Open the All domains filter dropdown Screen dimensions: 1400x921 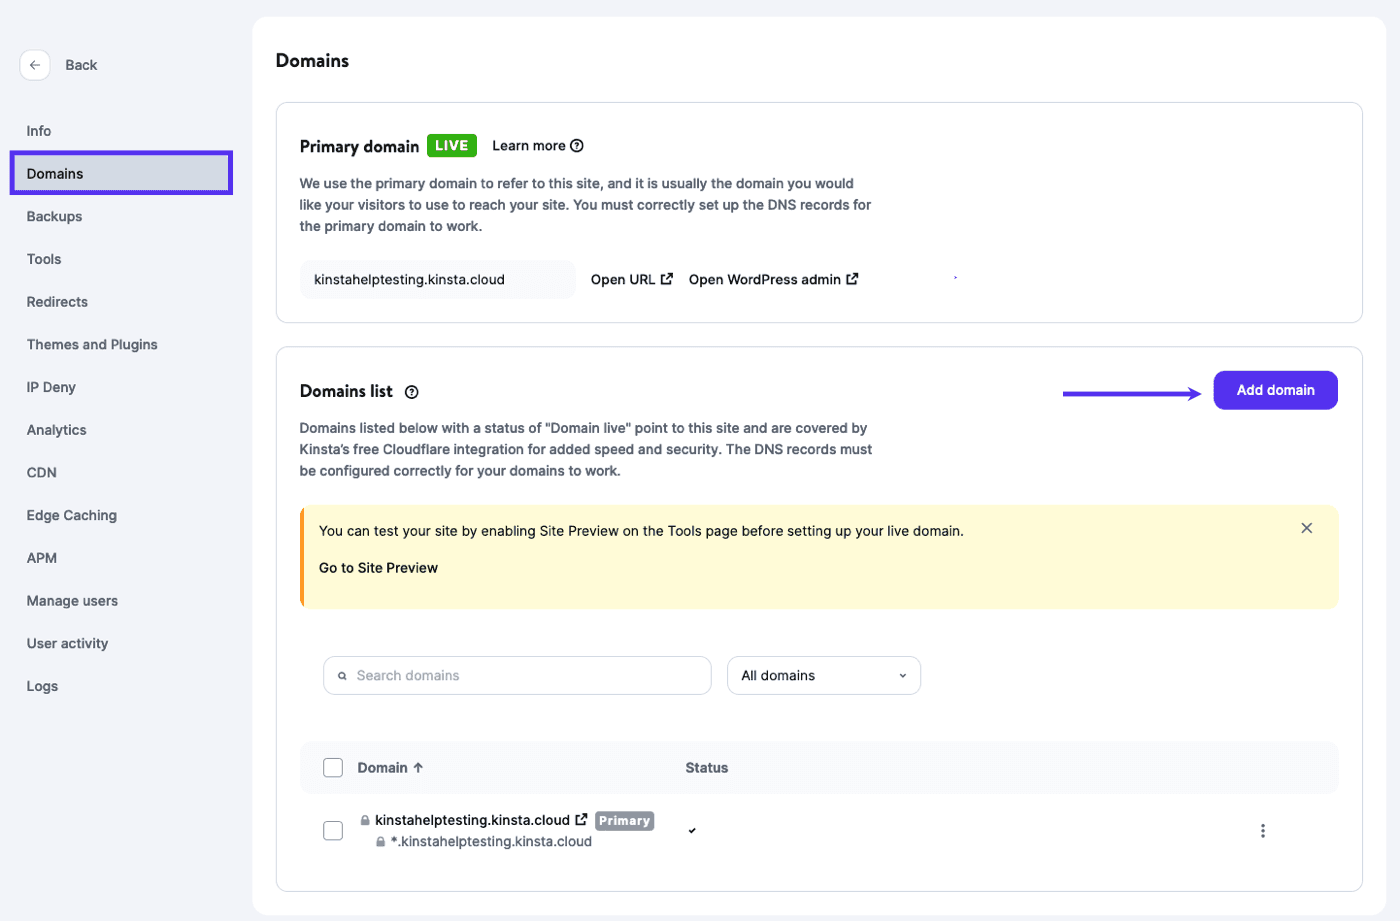(823, 675)
